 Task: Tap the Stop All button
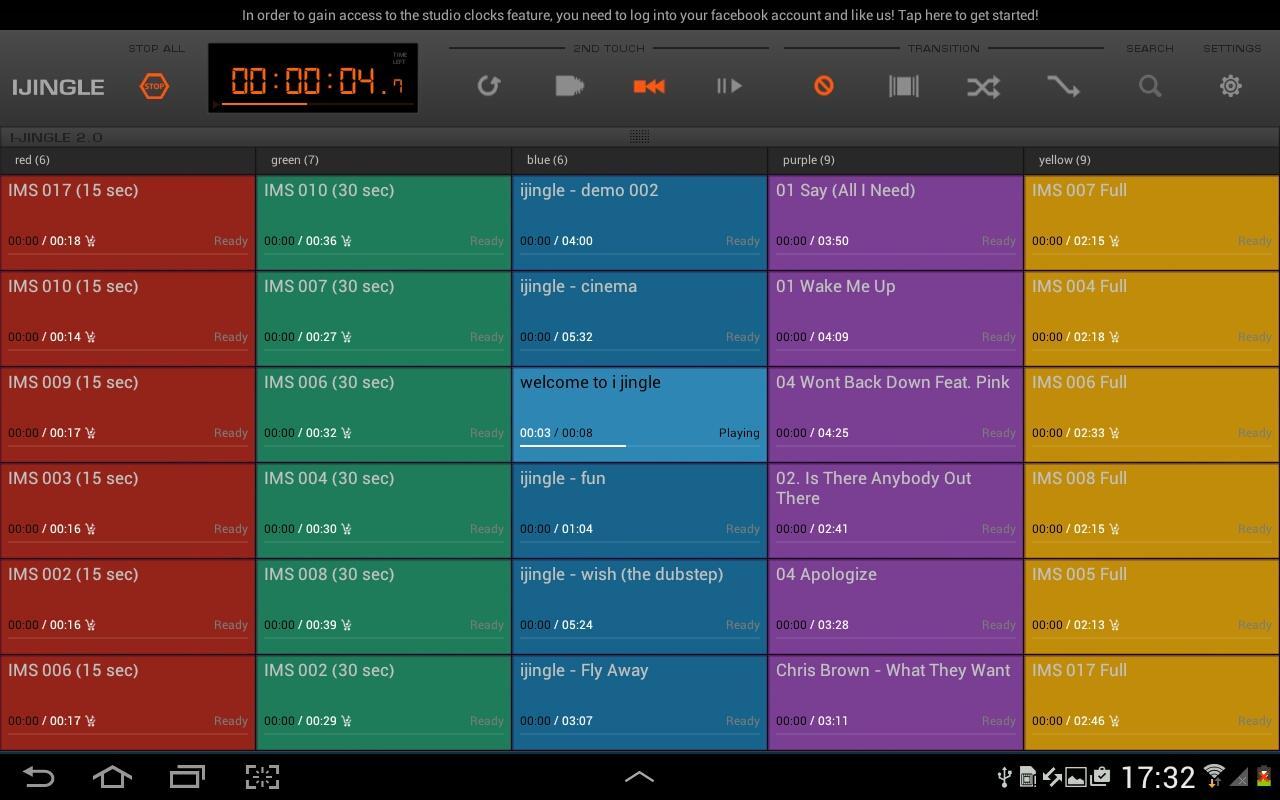154,86
